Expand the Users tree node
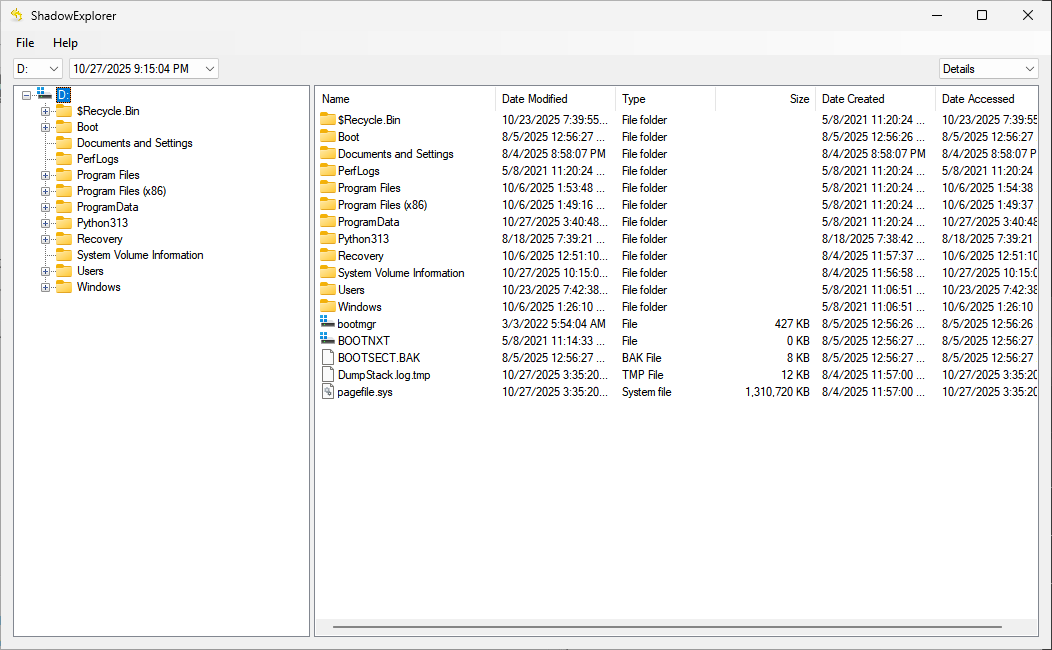This screenshot has height=650, width=1052. [x=45, y=271]
